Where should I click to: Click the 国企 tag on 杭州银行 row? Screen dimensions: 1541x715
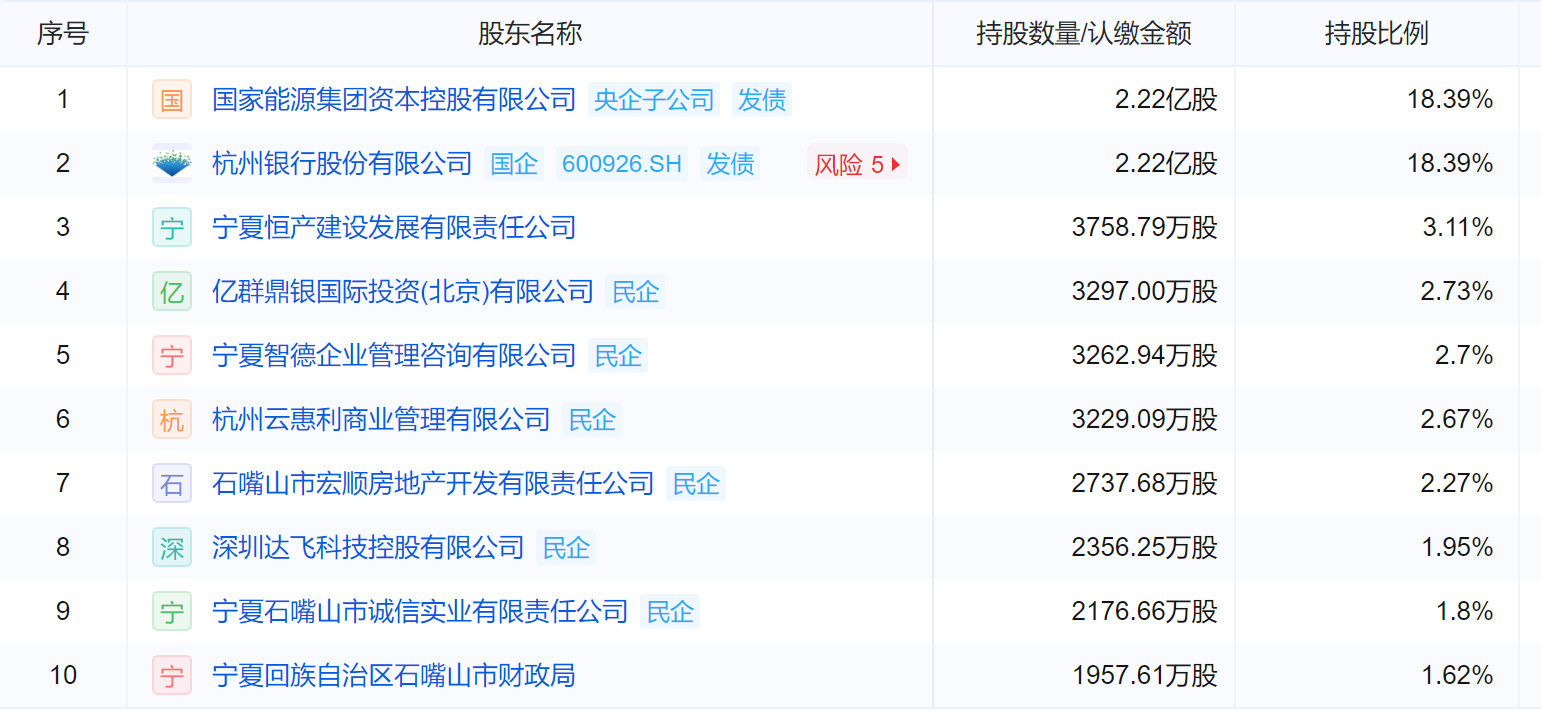click(x=514, y=163)
